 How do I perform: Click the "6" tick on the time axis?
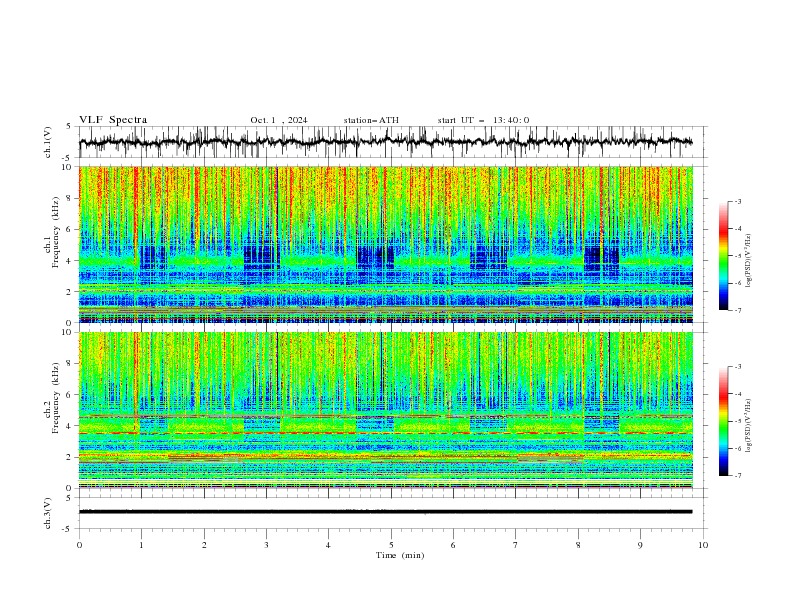point(453,545)
